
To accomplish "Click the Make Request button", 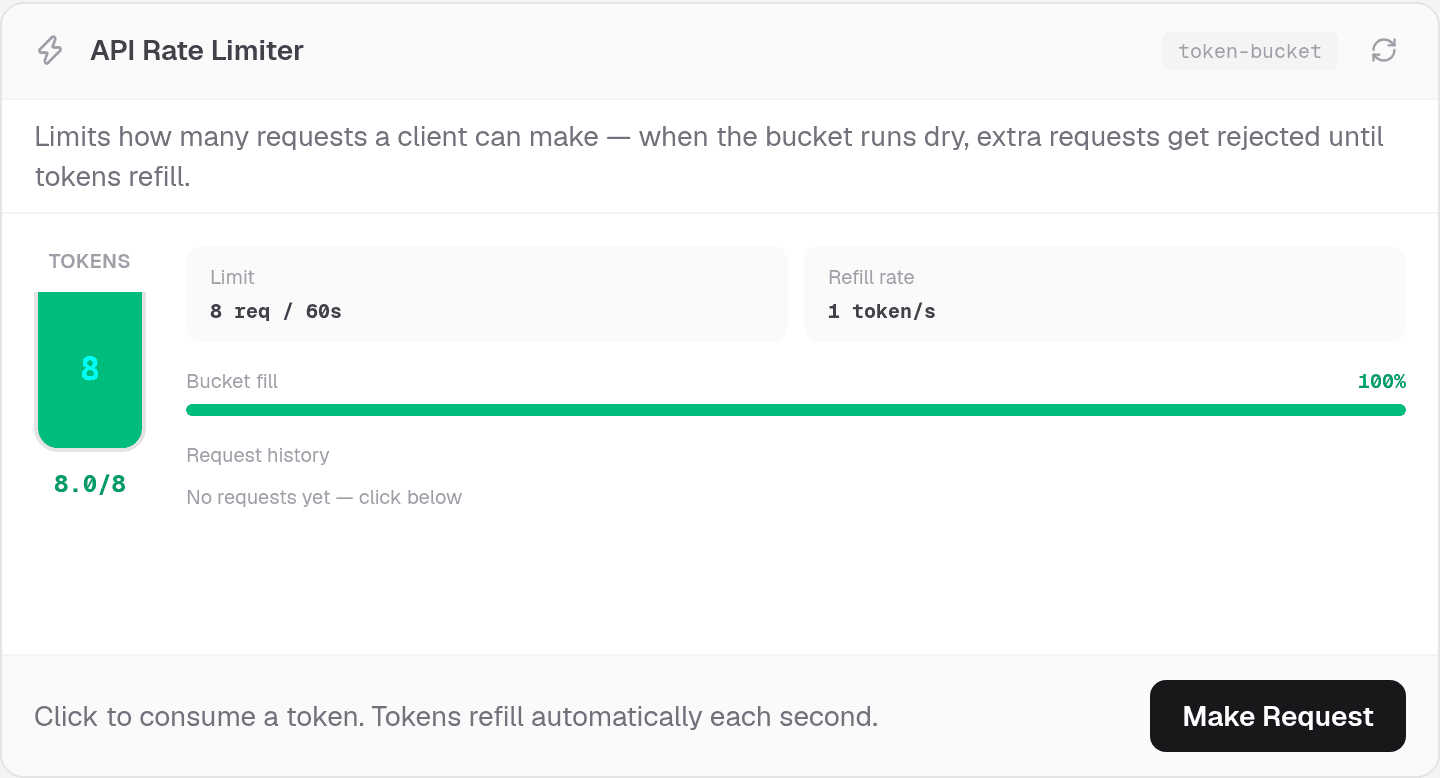I will tap(1278, 716).
